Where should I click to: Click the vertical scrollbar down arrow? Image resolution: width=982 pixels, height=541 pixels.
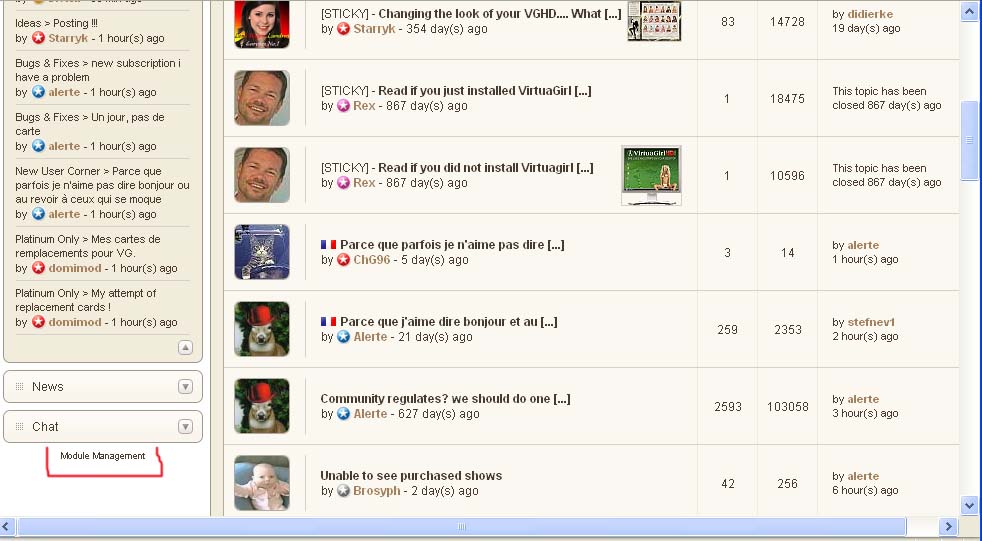coord(969,505)
